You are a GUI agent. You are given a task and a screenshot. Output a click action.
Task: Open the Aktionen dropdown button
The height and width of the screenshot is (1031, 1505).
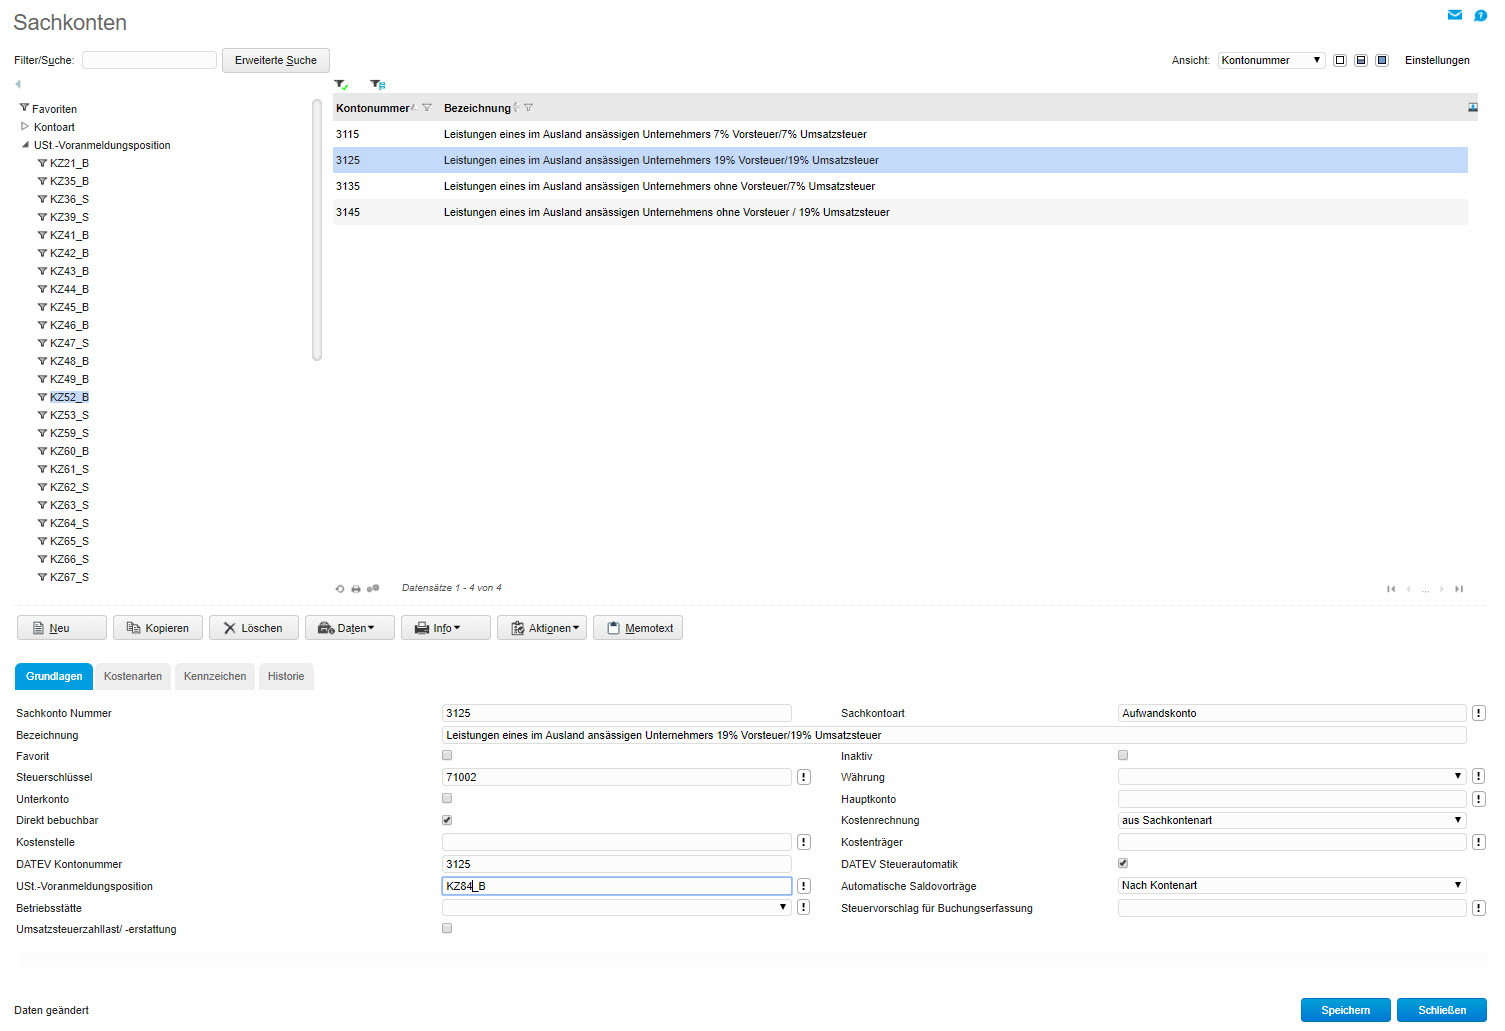click(542, 628)
